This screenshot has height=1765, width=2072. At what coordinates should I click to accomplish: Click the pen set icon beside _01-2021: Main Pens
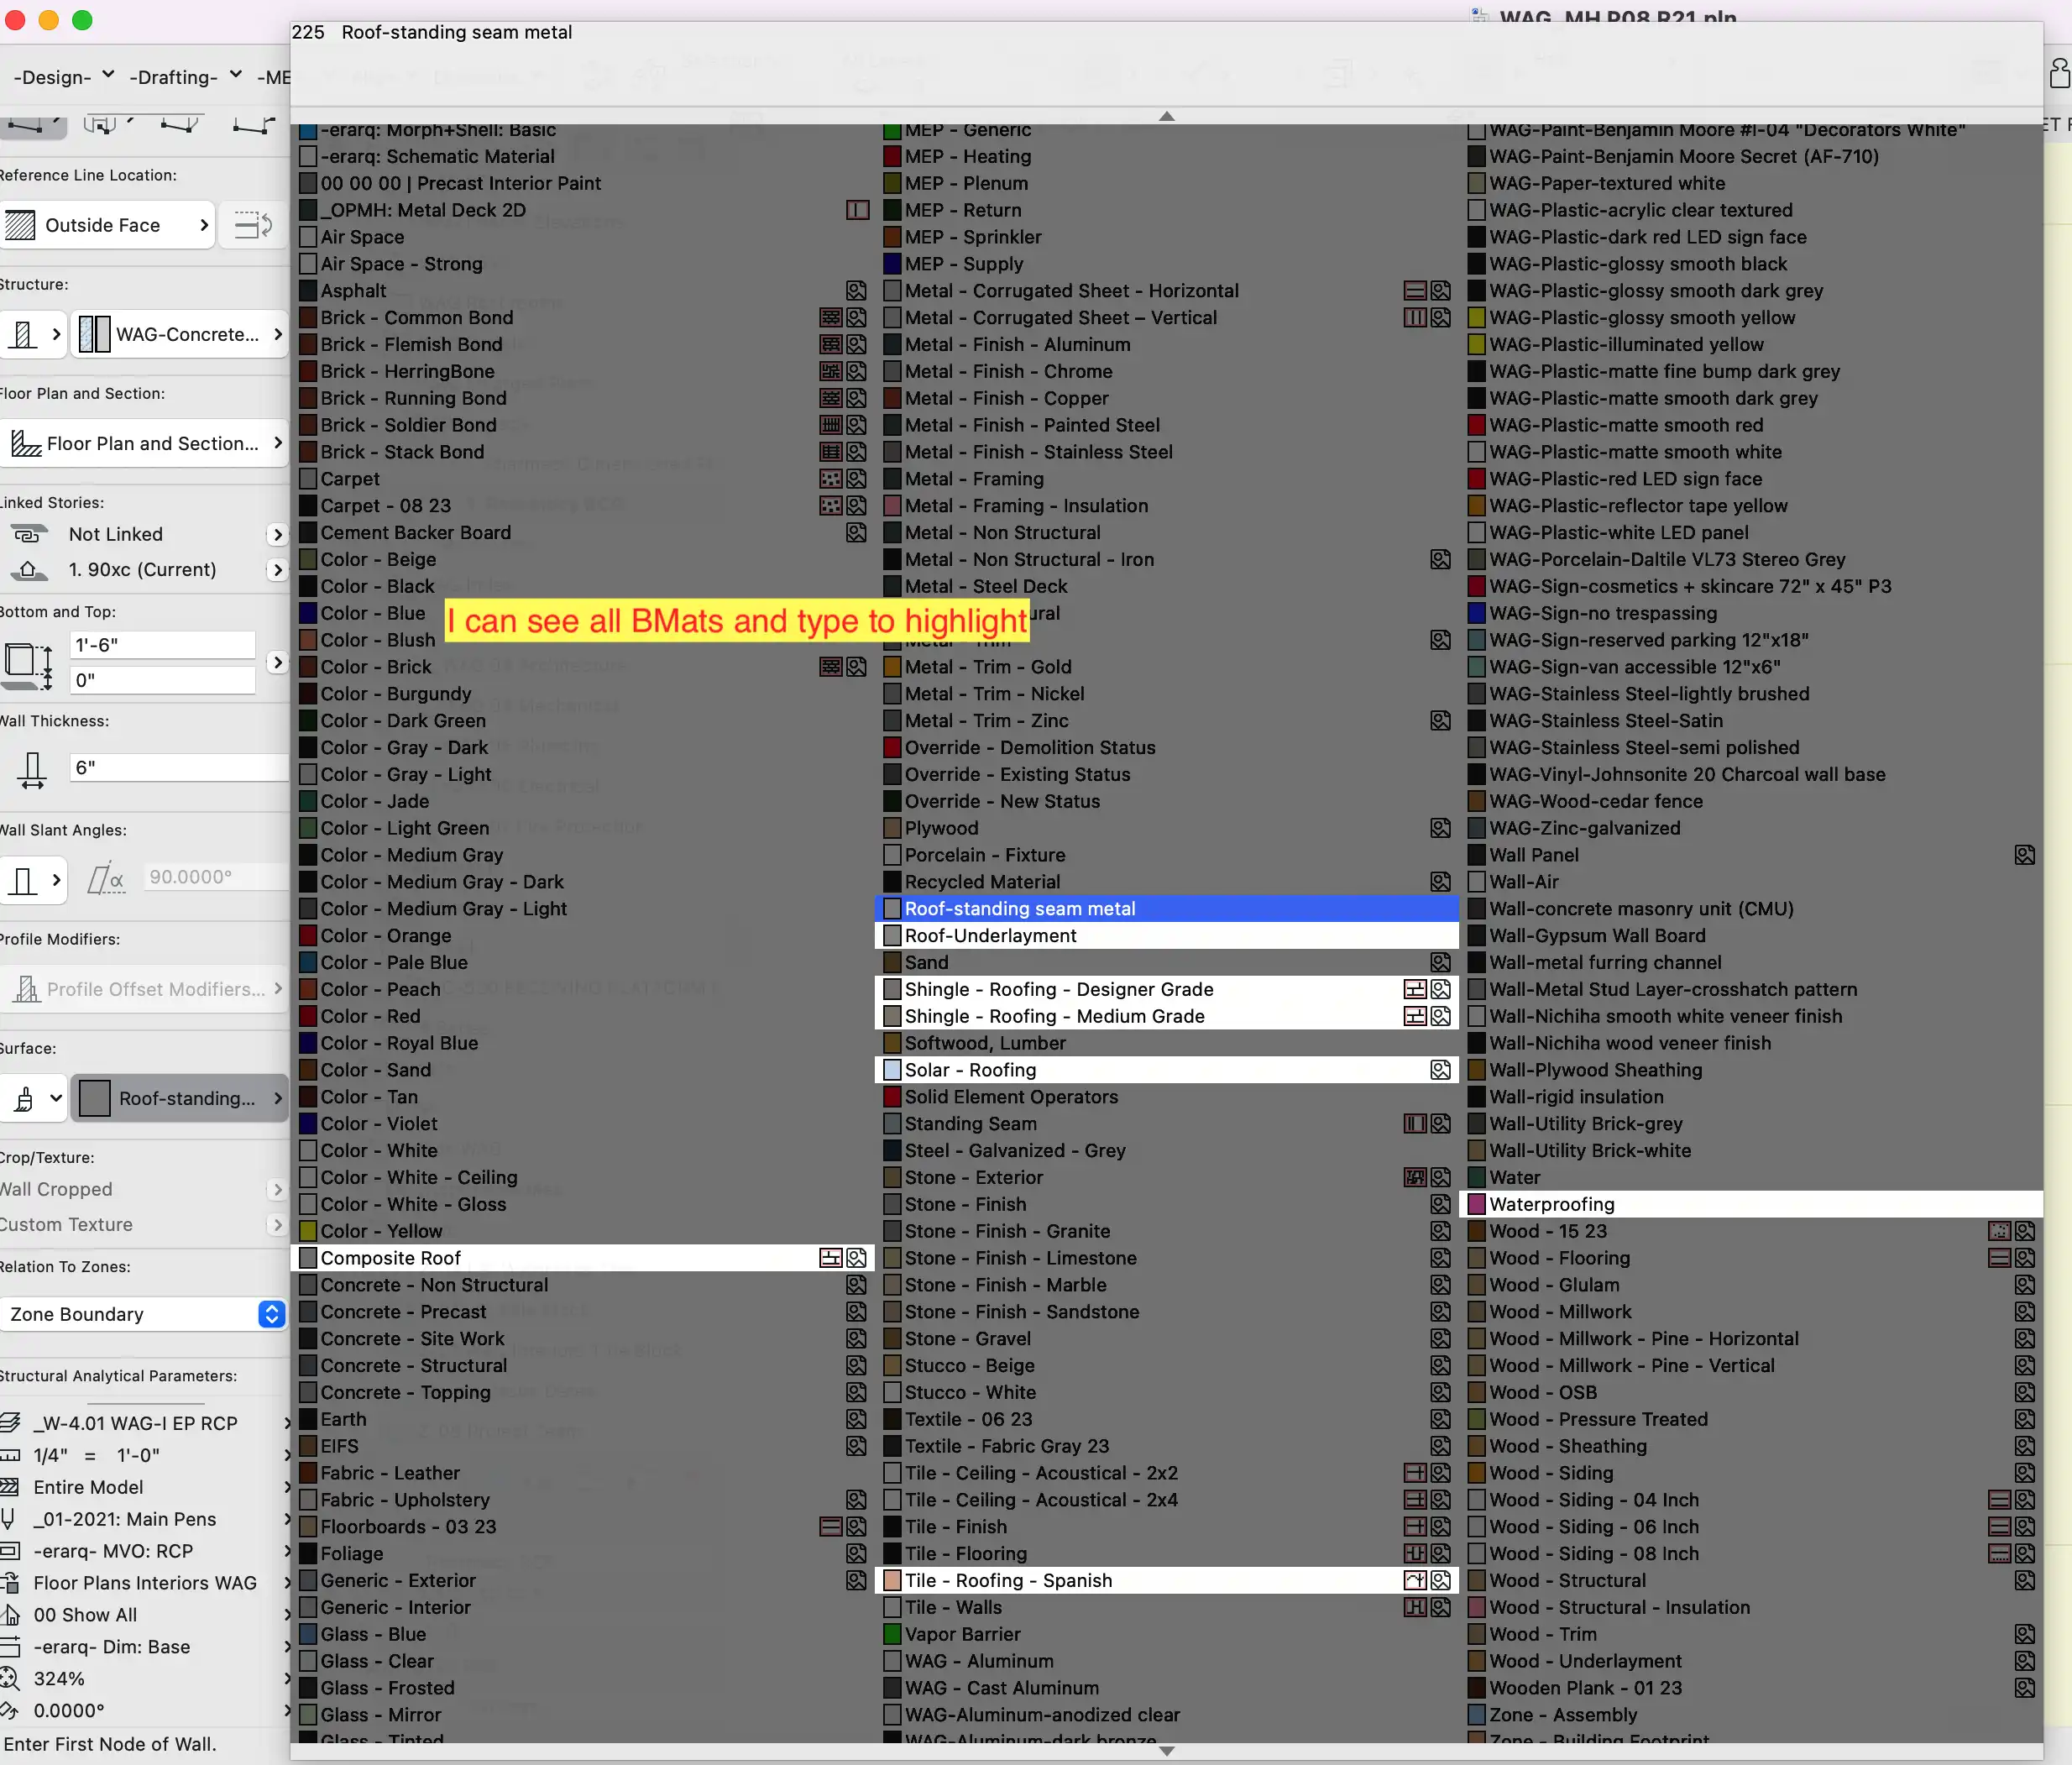click(8, 1519)
